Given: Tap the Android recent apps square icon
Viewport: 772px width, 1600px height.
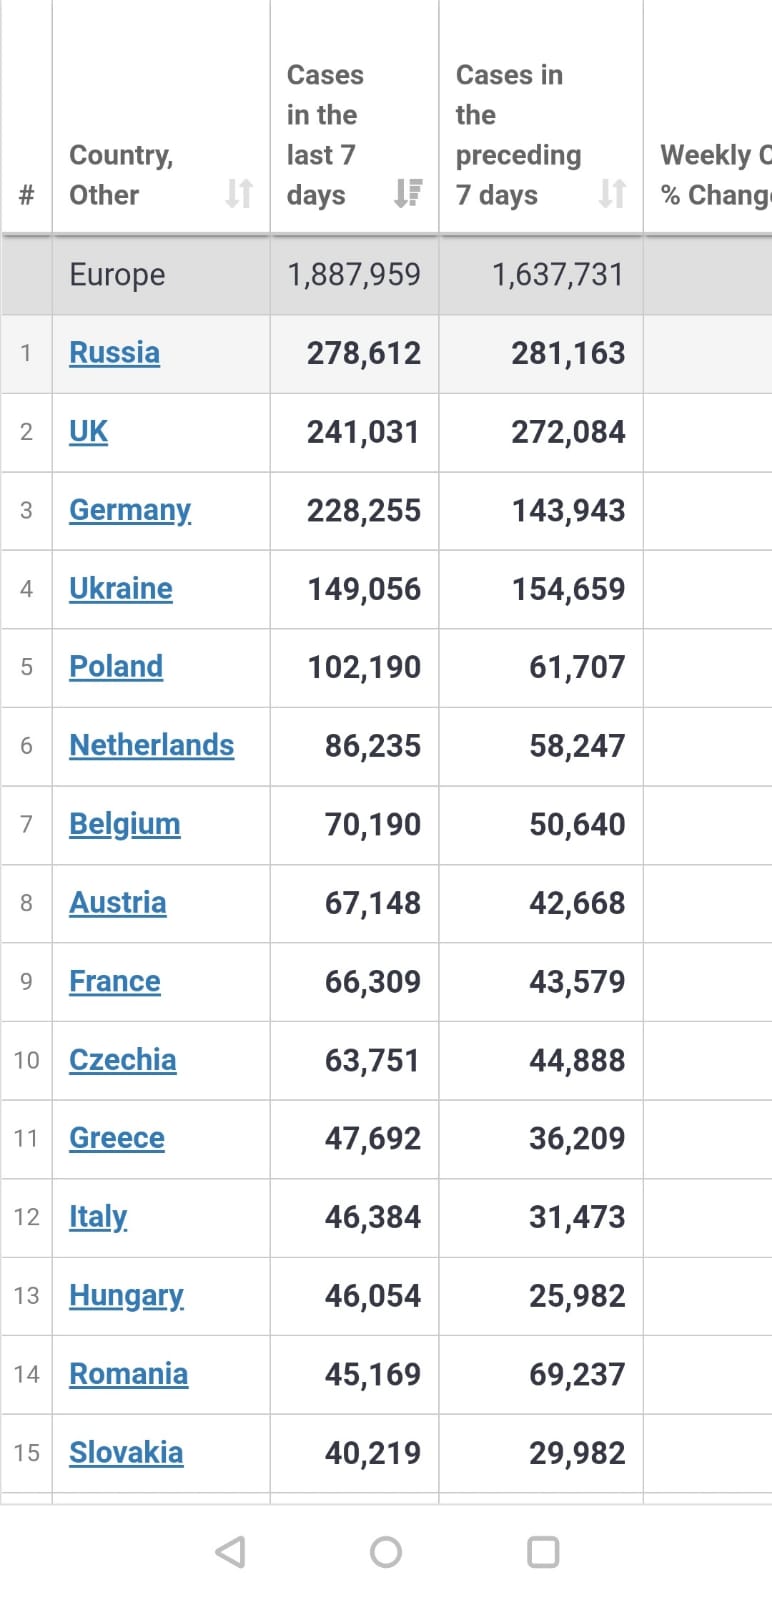Looking at the screenshot, I should pos(543,1551).
